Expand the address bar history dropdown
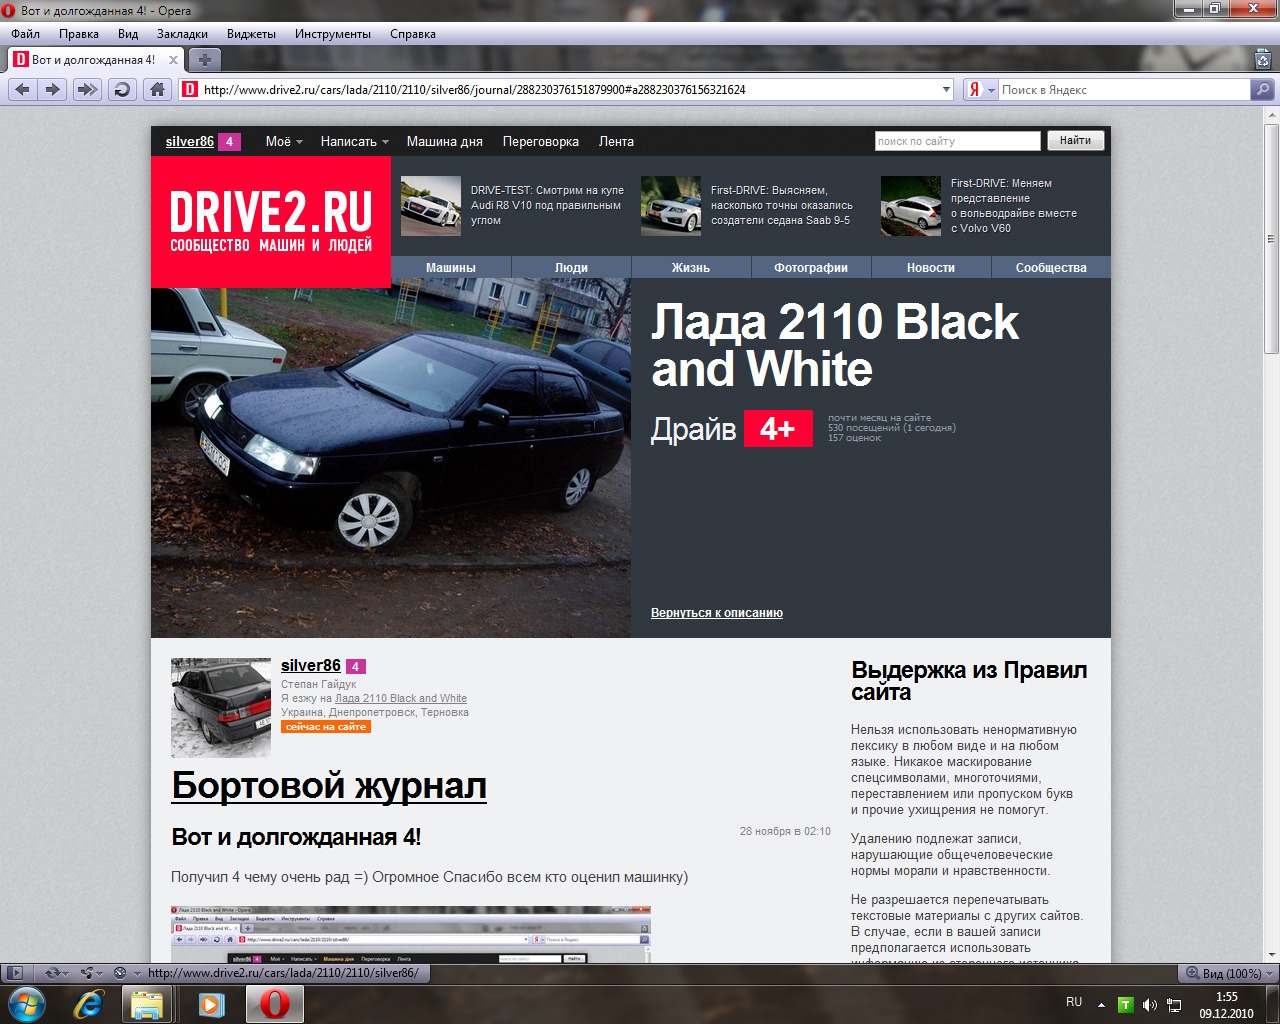The height and width of the screenshot is (1024, 1280). [x=947, y=89]
